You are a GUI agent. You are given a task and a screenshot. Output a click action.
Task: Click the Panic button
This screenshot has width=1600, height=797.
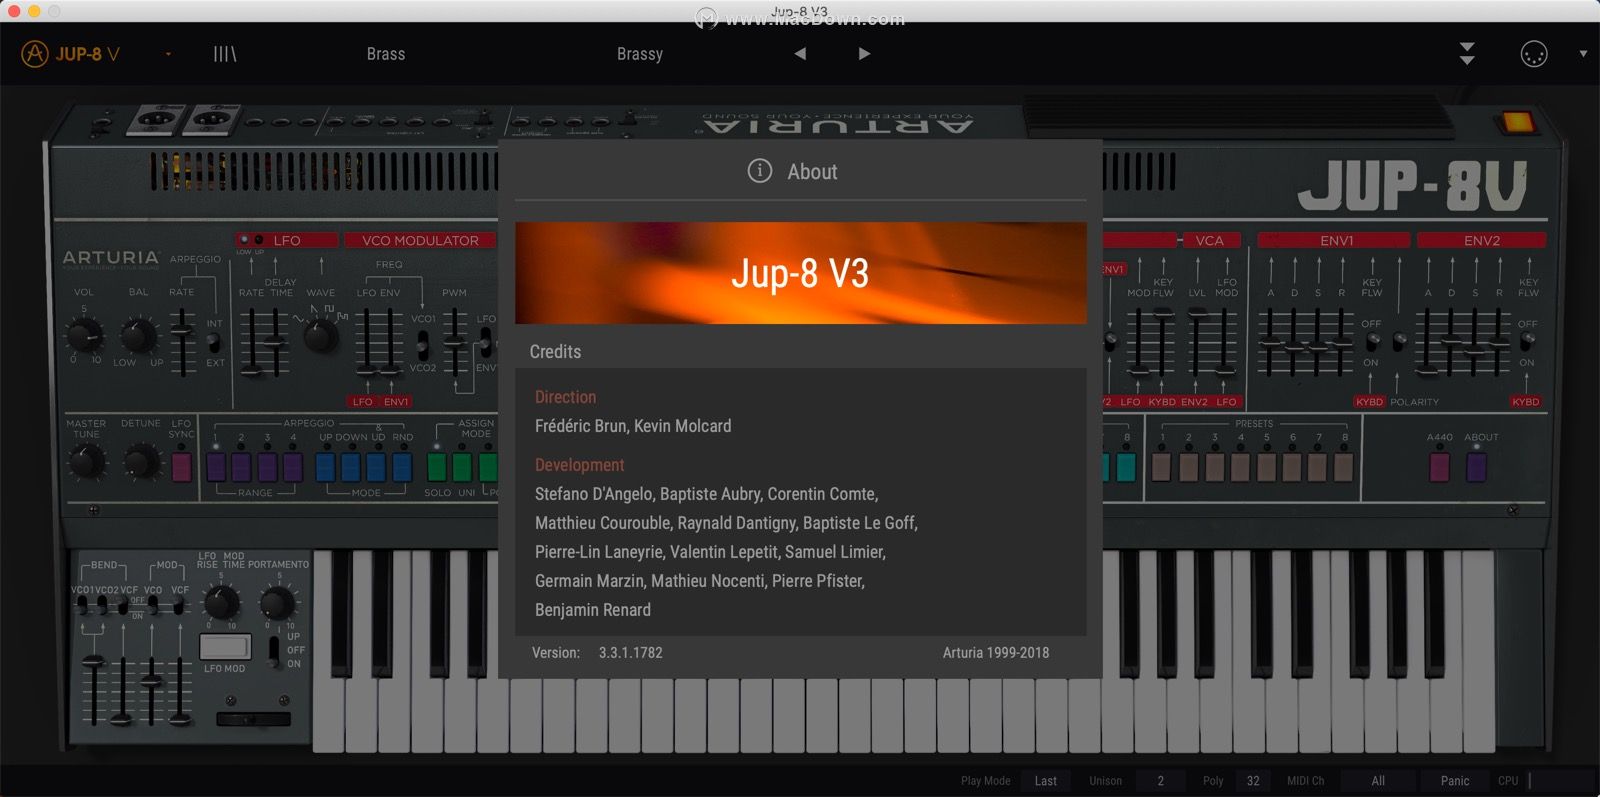tap(1455, 781)
